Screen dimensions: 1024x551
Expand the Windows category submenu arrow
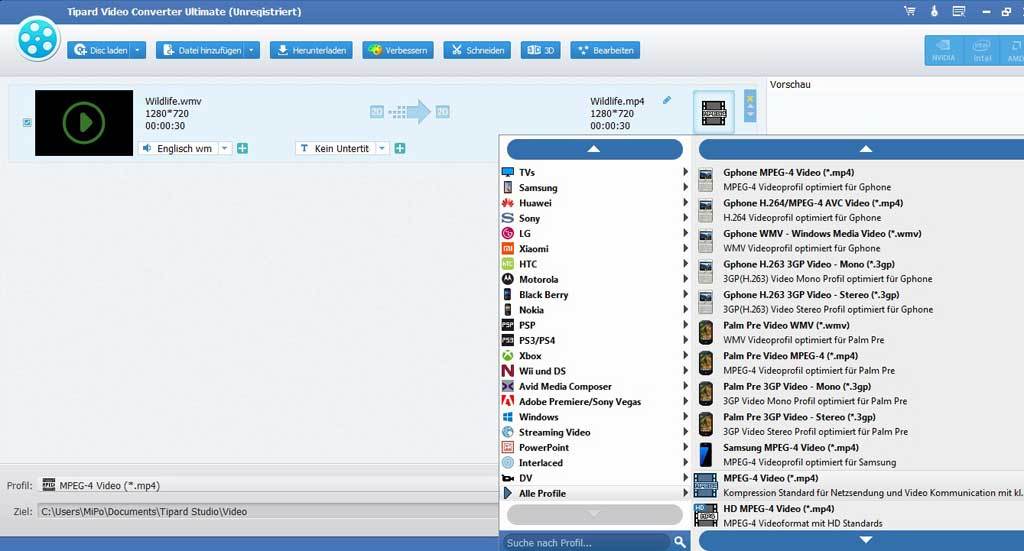pyautogui.click(x=685, y=417)
